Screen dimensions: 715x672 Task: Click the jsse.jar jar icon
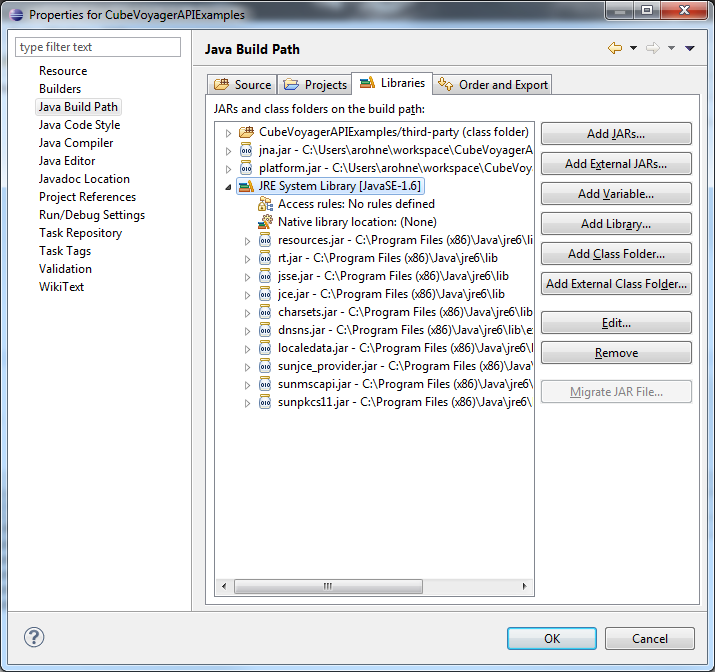[x=265, y=276]
